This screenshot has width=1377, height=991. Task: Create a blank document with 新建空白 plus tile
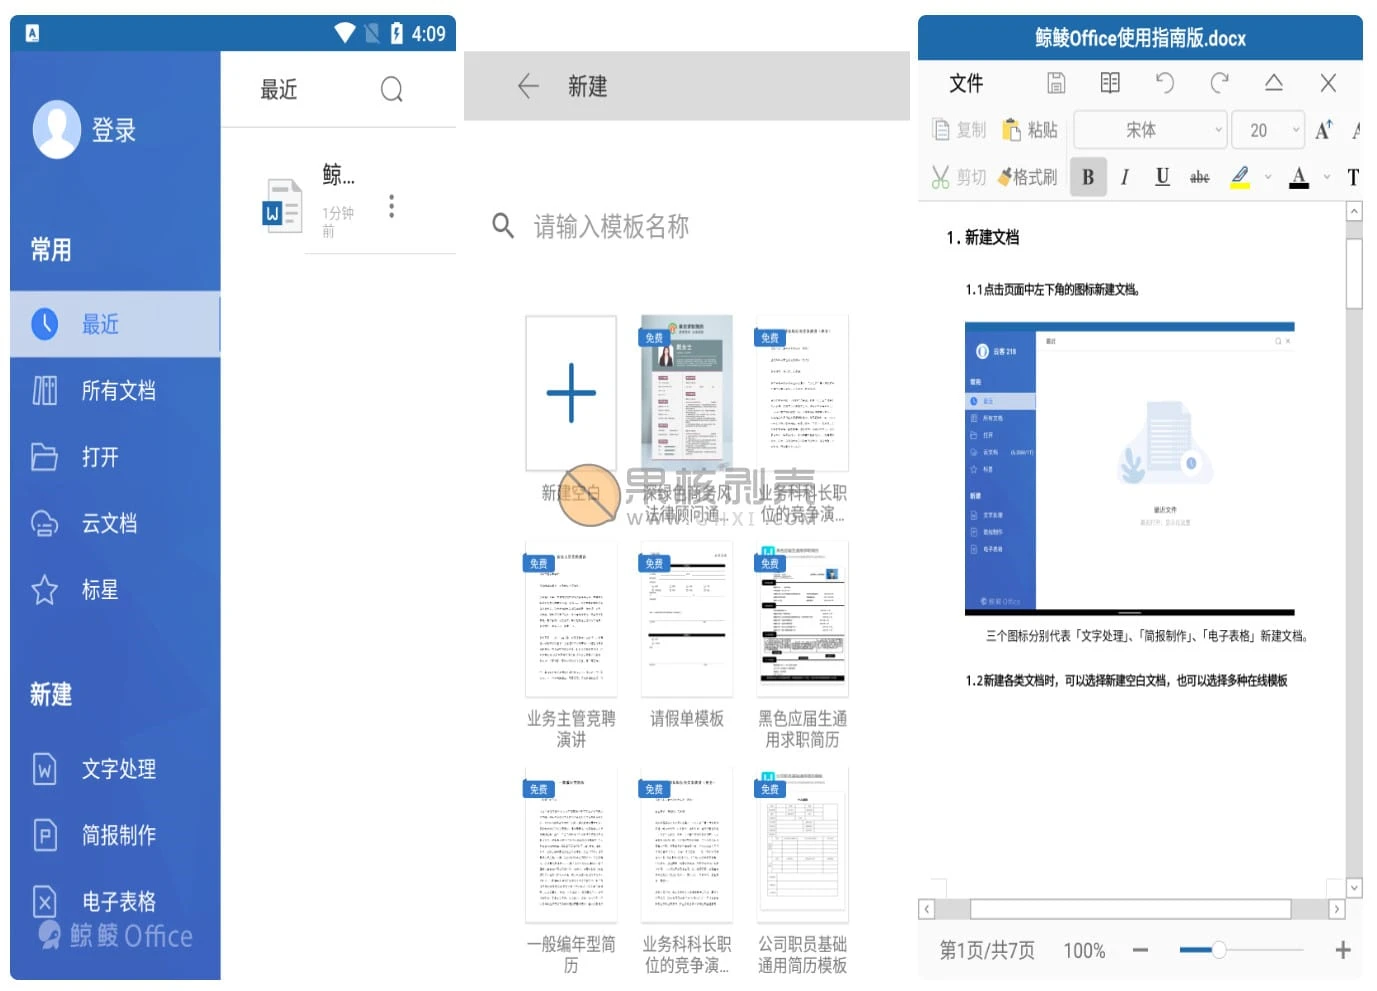click(x=571, y=393)
